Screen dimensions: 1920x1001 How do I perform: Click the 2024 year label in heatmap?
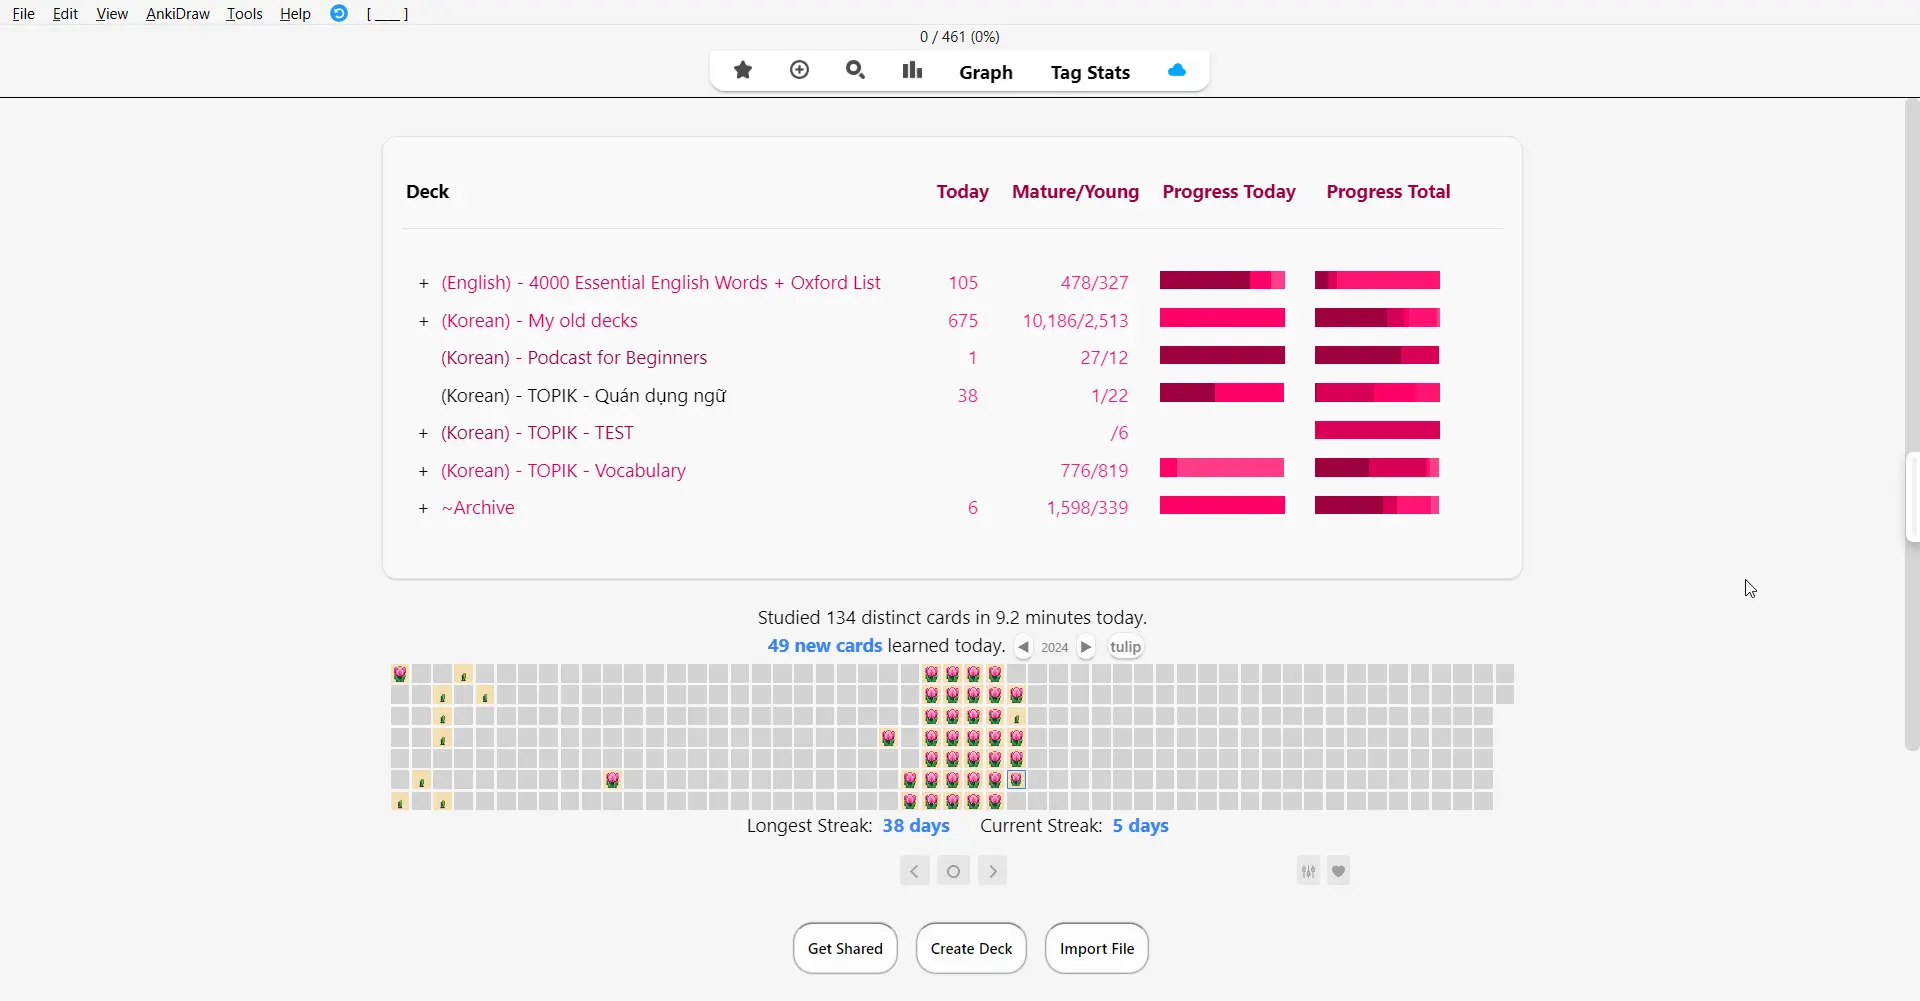click(1055, 648)
